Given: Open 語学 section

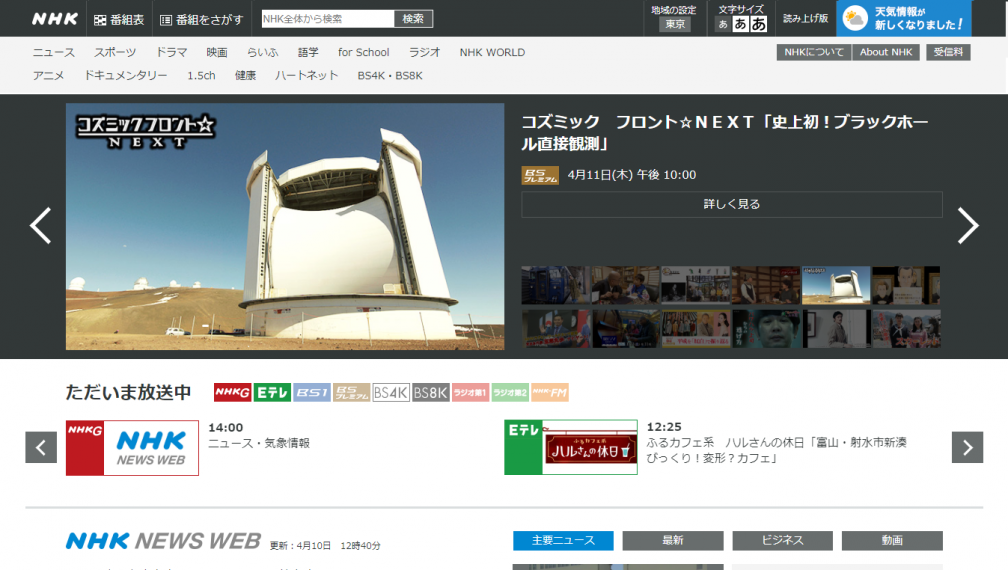Looking at the screenshot, I should [x=308, y=53].
